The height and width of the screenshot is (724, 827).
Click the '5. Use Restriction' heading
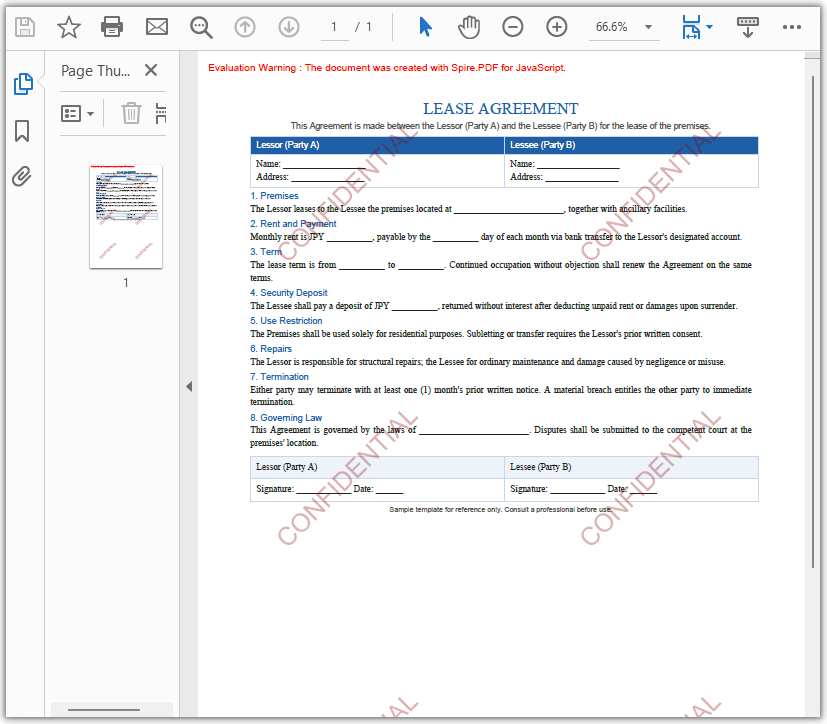pyautogui.click(x=286, y=321)
